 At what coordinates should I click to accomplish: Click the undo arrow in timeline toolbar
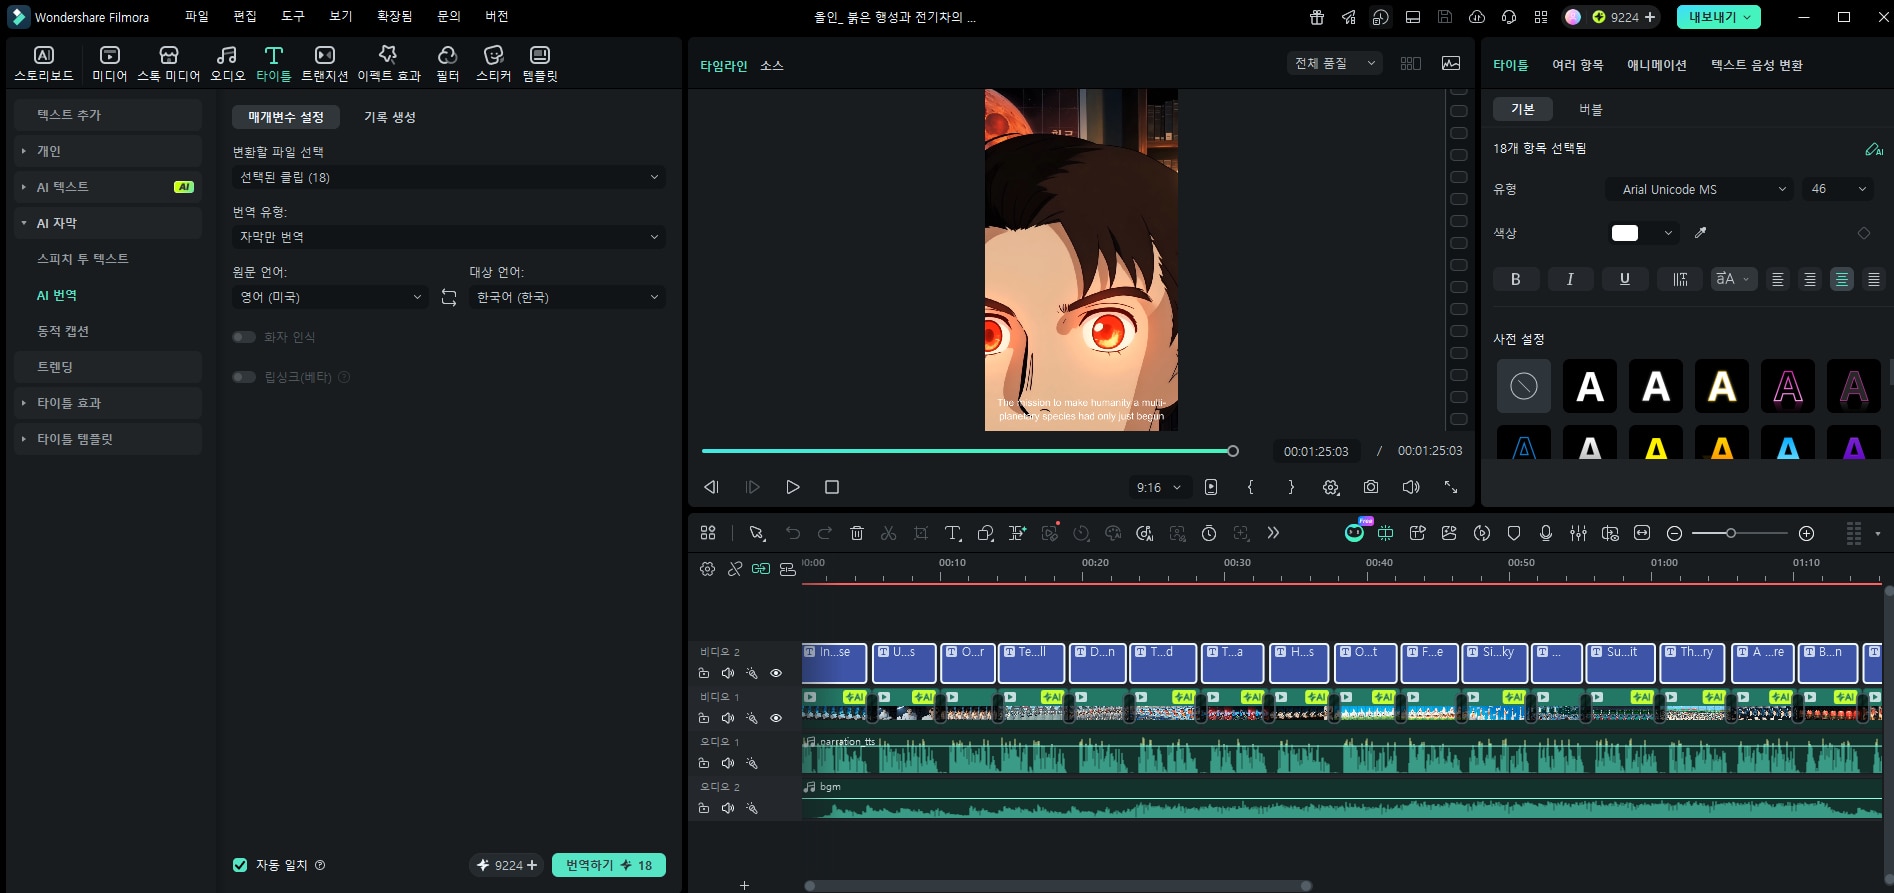pos(793,533)
